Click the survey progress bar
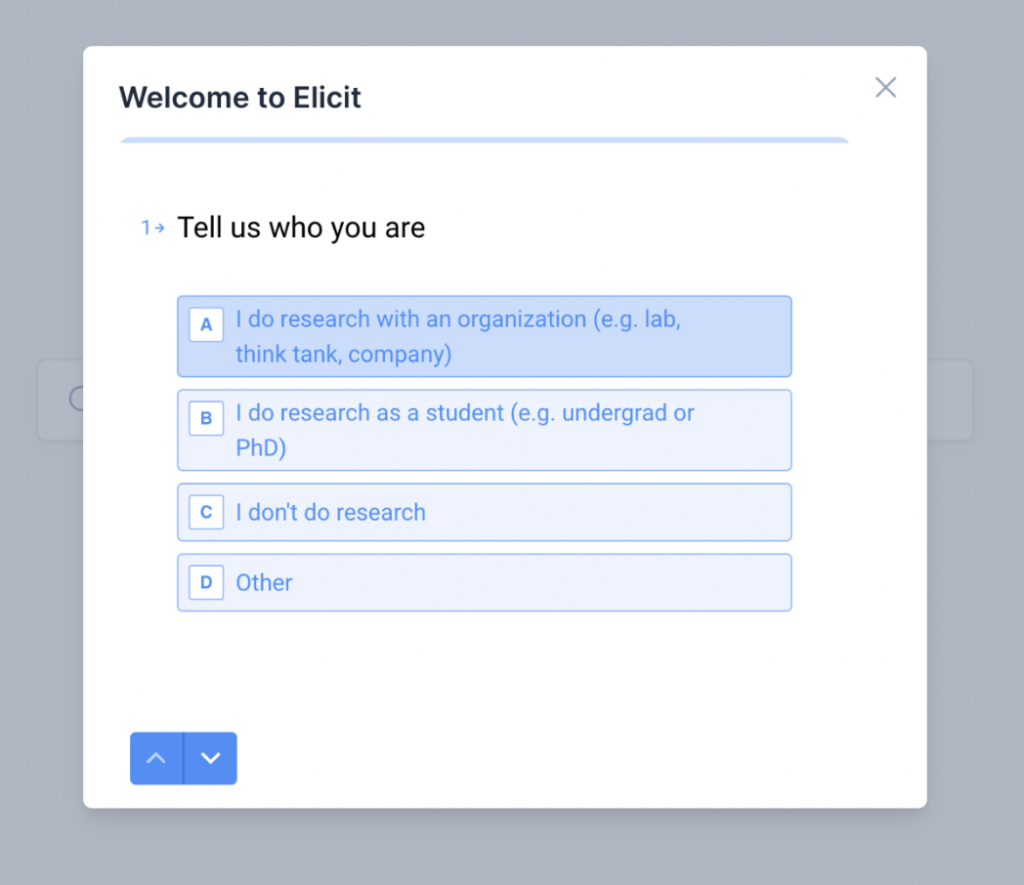This screenshot has height=885, width=1024. tap(484, 139)
